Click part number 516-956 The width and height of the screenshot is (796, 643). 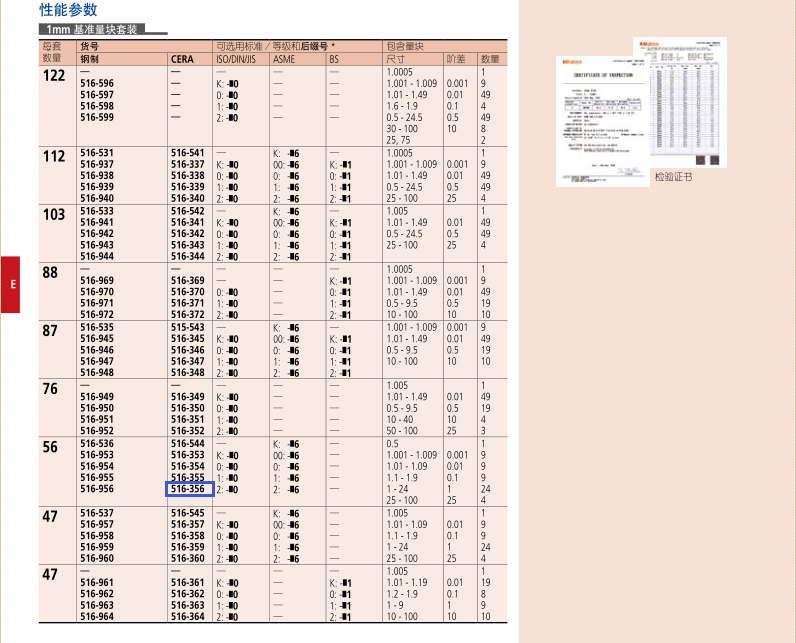tap(97, 489)
